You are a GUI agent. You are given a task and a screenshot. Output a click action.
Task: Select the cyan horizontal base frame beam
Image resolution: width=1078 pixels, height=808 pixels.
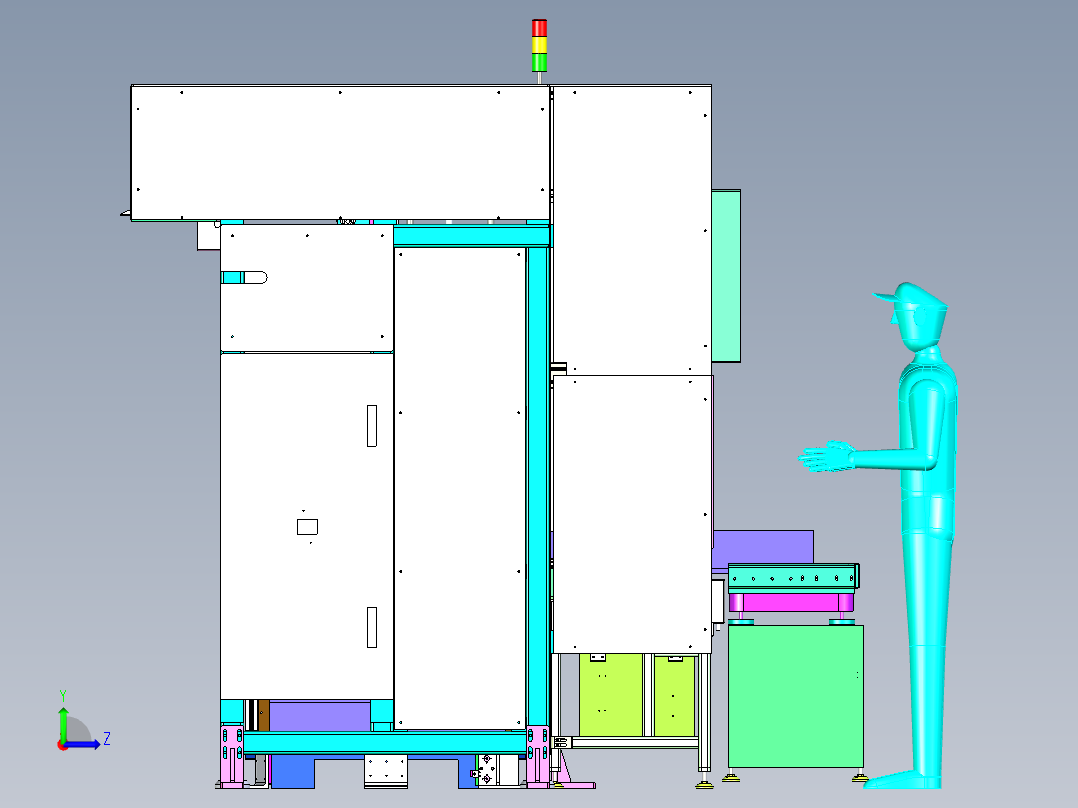tap(385, 743)
